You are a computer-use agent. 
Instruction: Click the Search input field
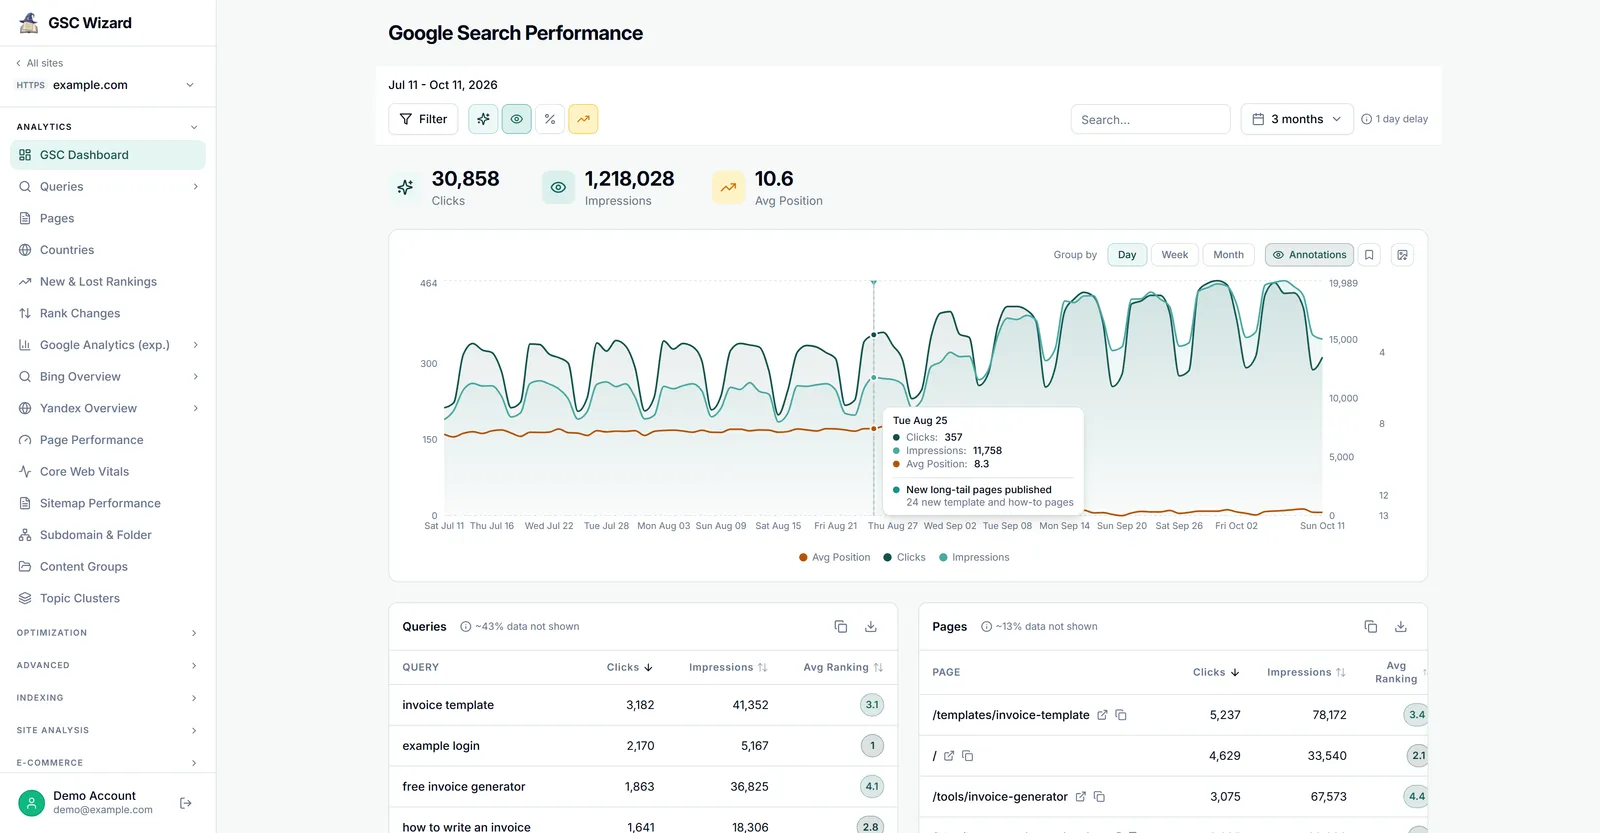click(1150, 119)
